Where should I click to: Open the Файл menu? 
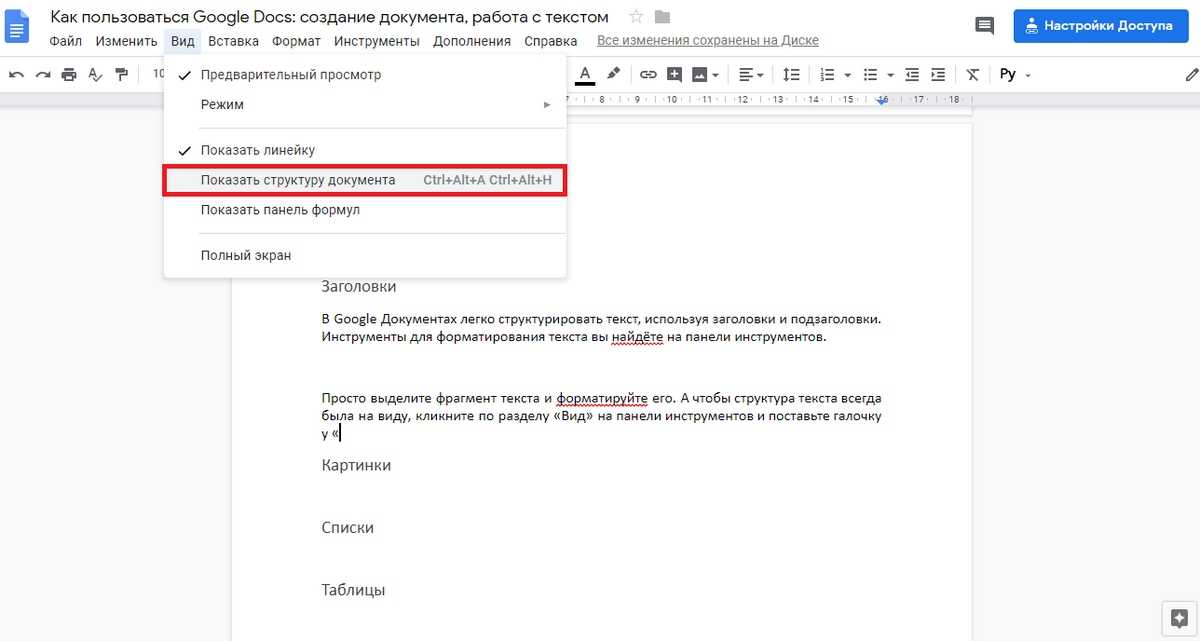66,41
